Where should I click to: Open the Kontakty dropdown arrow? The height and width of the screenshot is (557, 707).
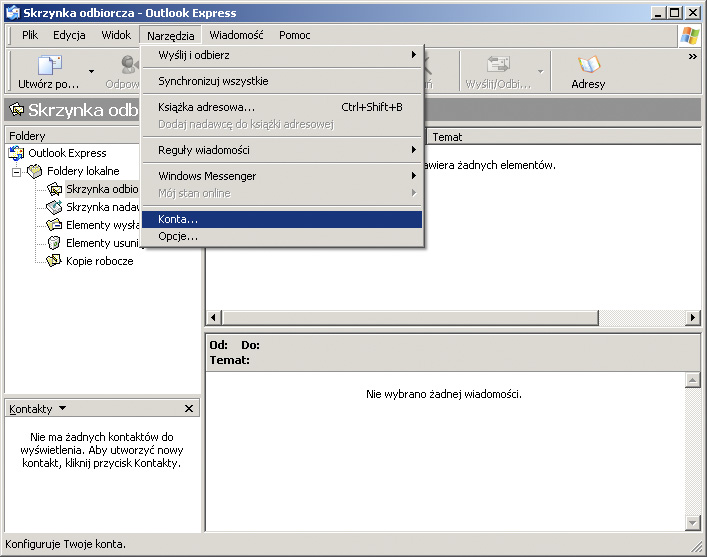point(63,408)
